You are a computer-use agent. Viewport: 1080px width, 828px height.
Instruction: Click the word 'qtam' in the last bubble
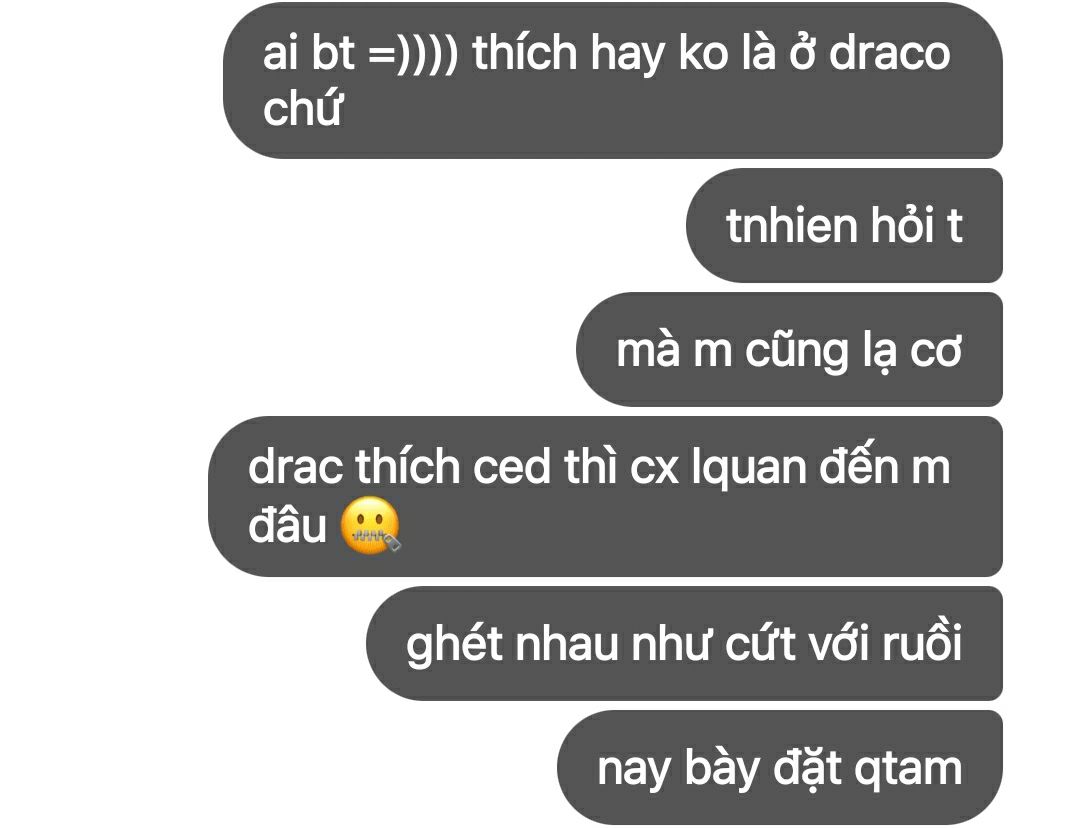pos(908,770)
